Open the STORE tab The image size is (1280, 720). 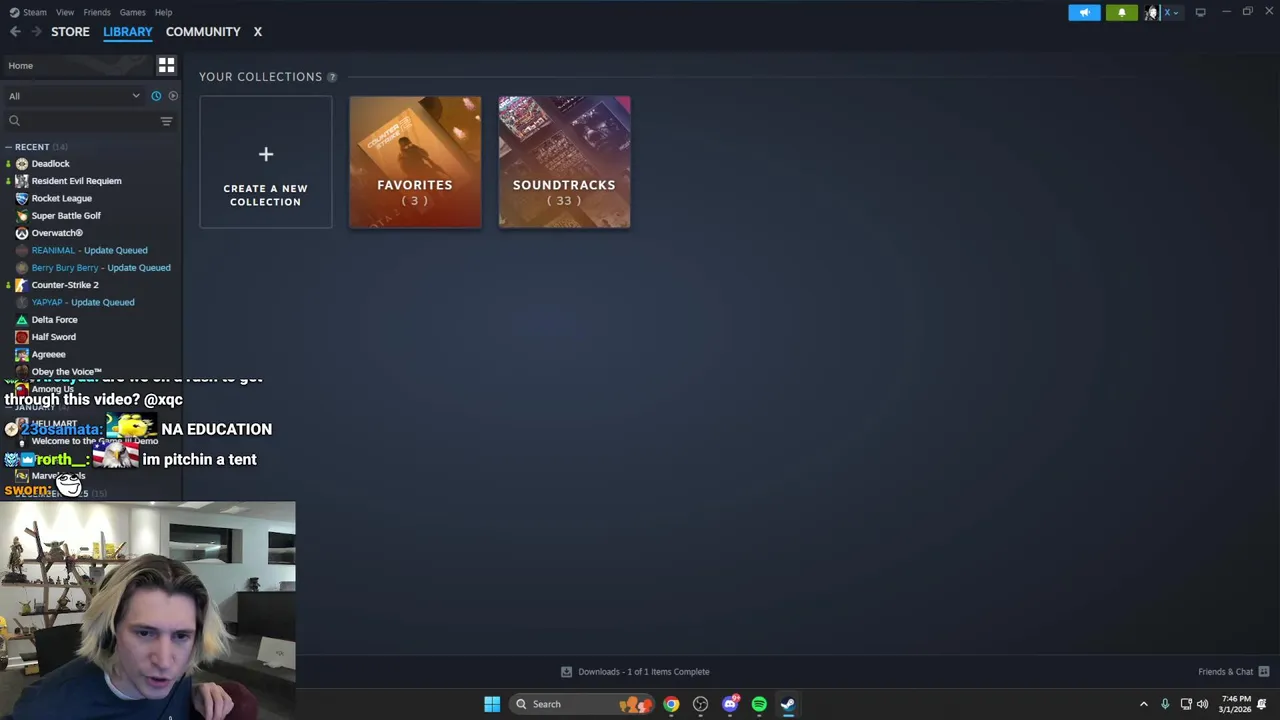pyautogui.click(x=70, y=32)
